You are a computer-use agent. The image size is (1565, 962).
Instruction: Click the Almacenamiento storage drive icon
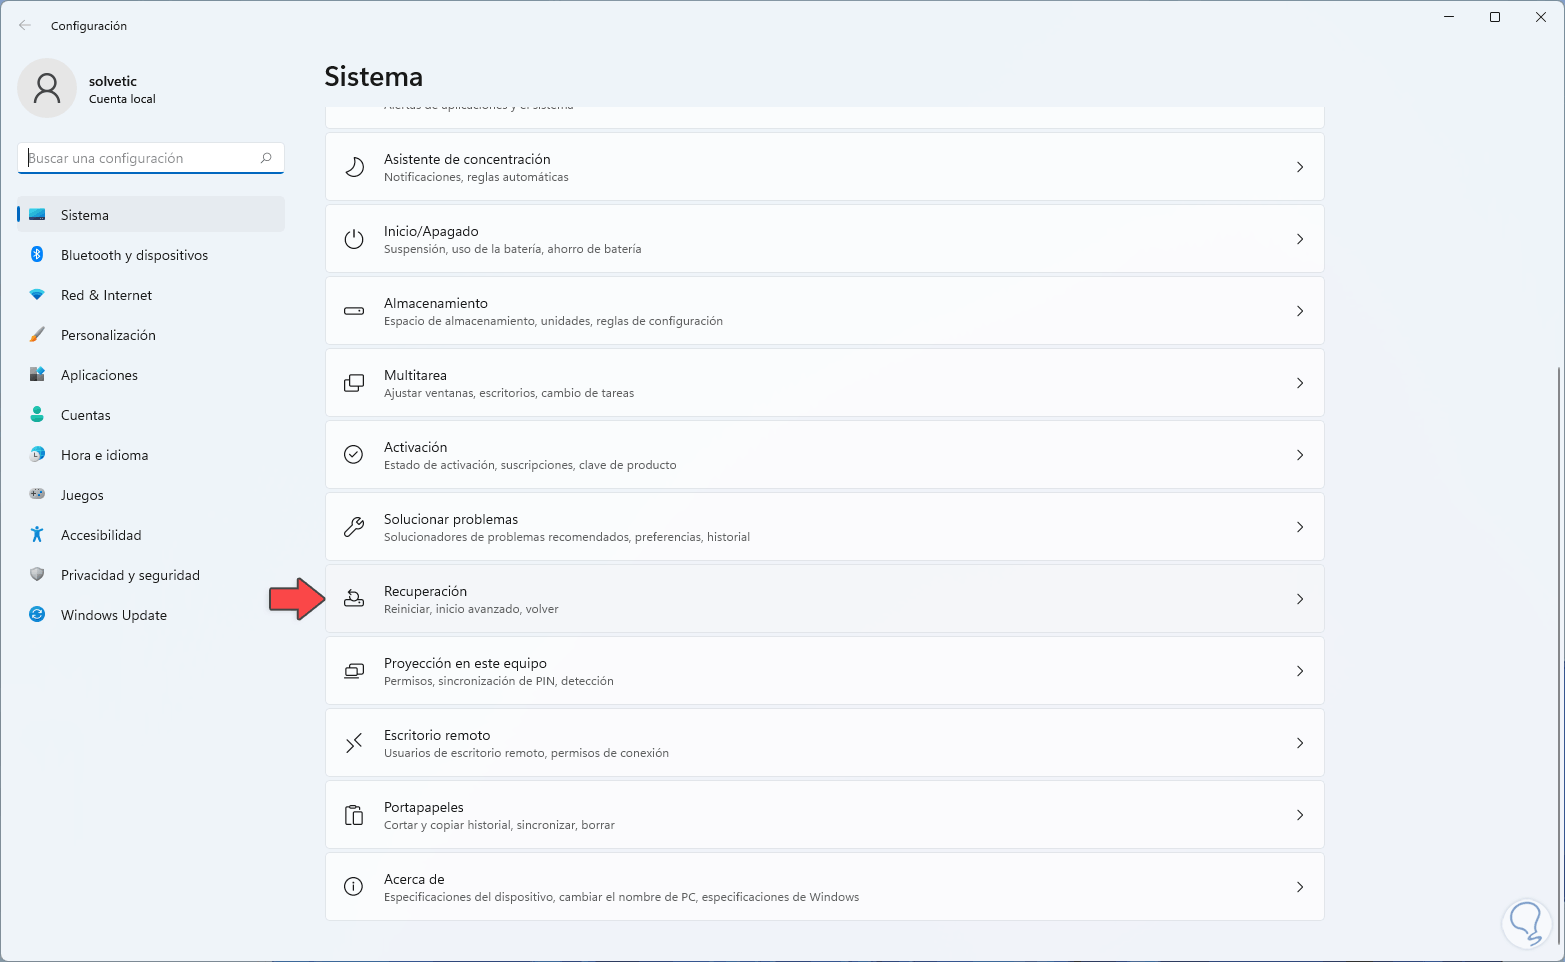(x=354, y=311)
